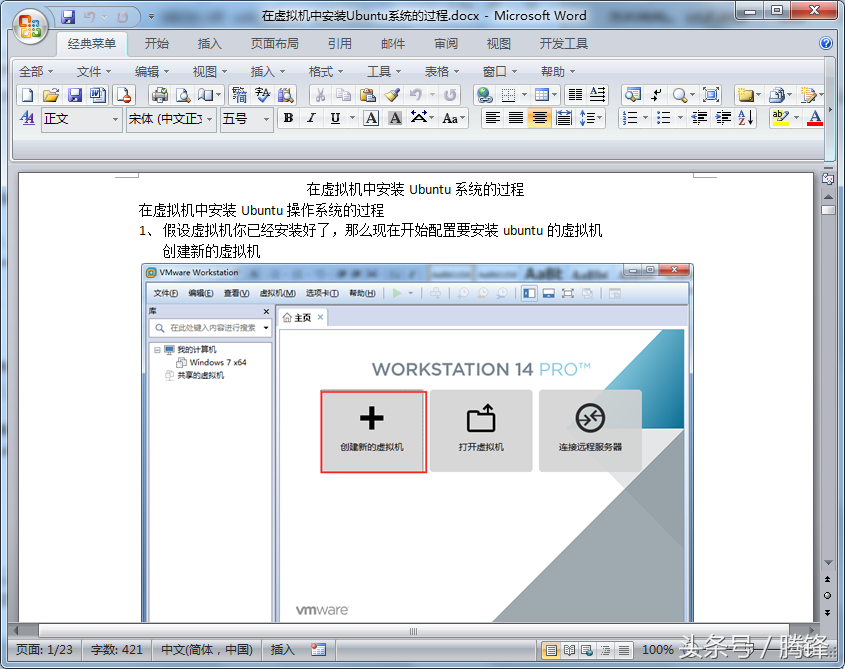
Task: Justify text alignment
Action: [516, 118]
